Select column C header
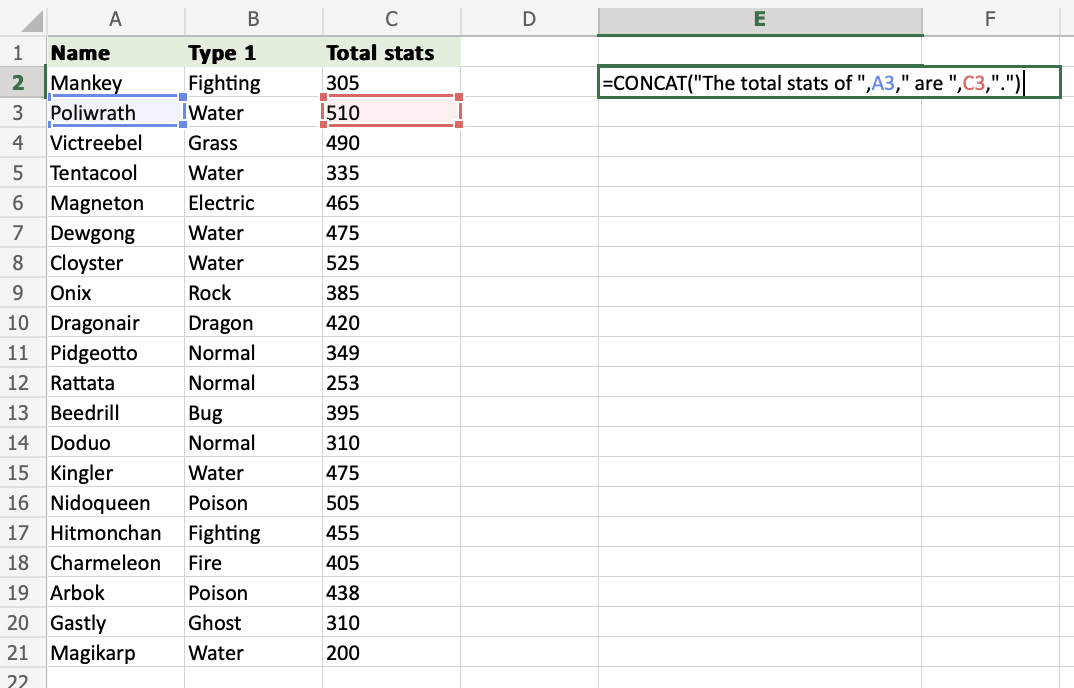The height and width of the screenshot is (688, 1074). tap(391, 19)
